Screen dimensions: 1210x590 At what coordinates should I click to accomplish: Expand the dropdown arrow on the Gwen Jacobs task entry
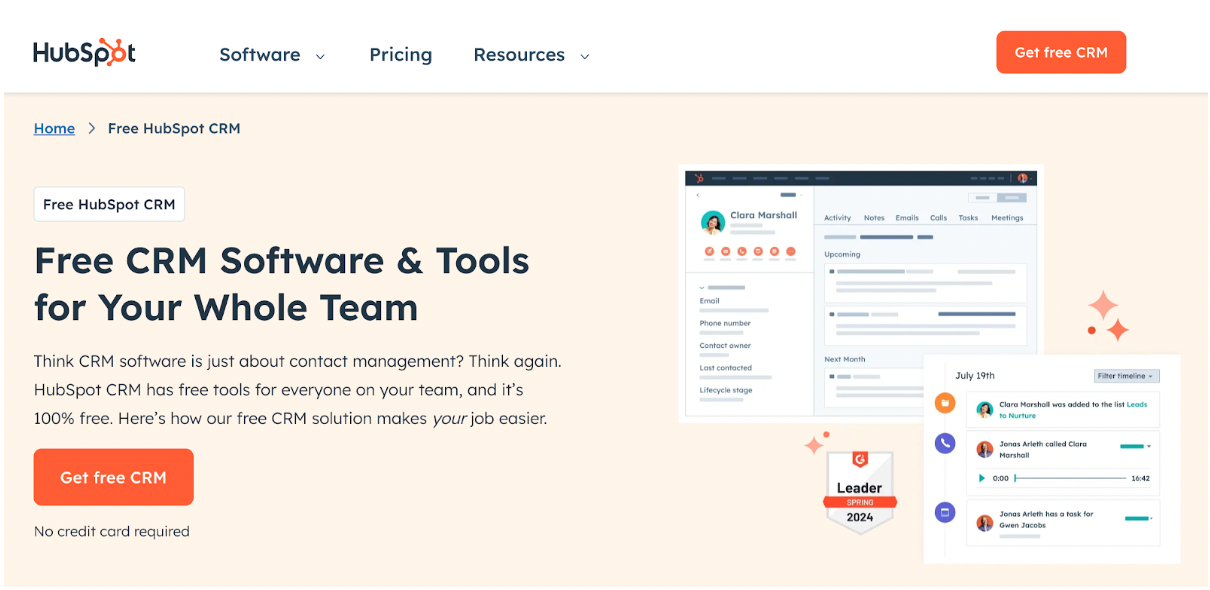click(x=1151, y=518)
